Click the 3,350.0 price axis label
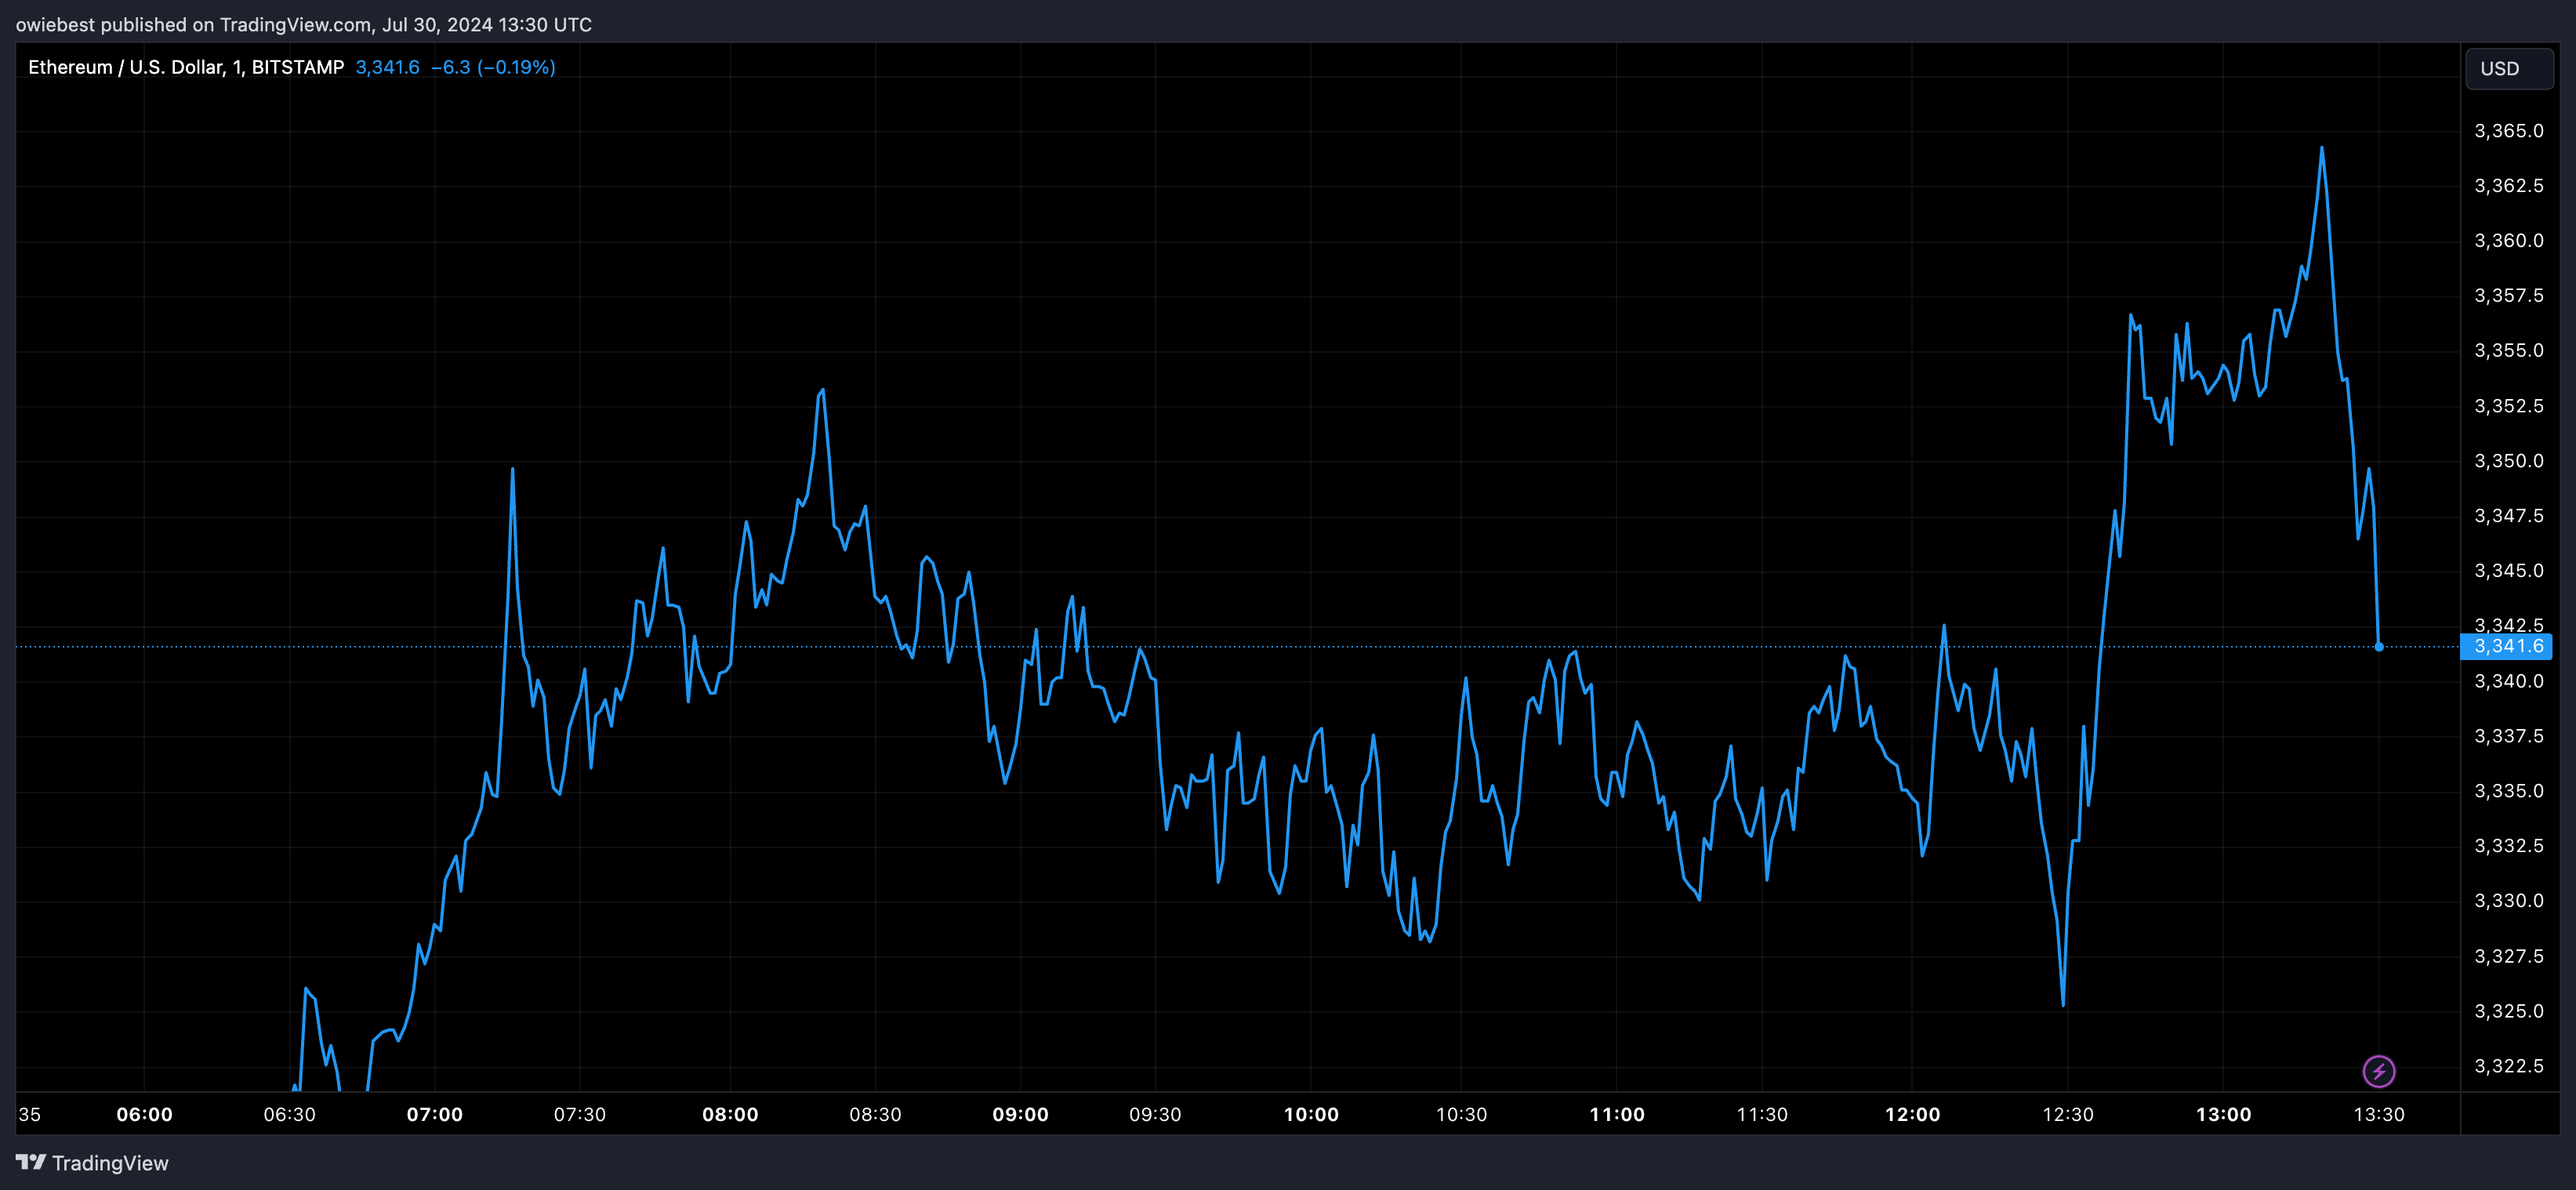 pyautogui.click(x=2508, y=461)
